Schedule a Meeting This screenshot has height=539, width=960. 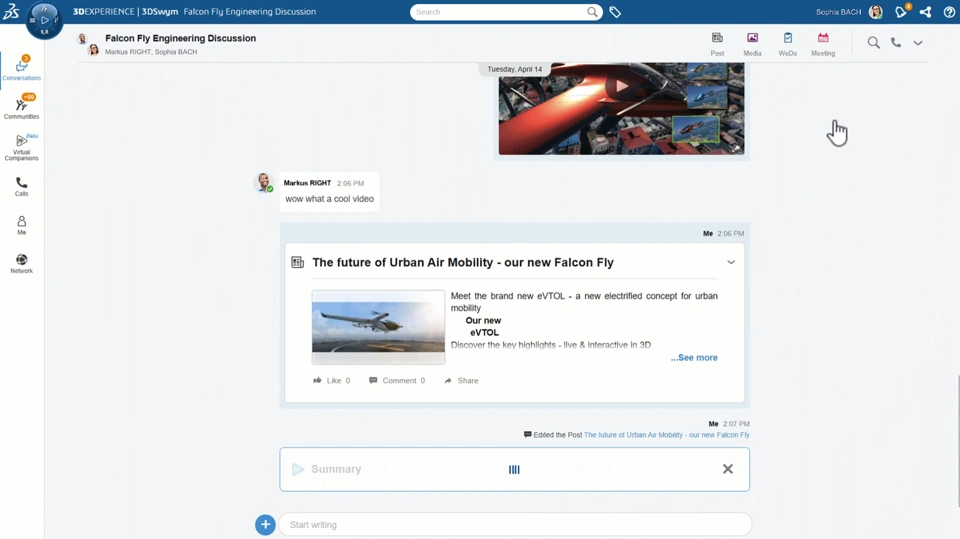[823, 44]
